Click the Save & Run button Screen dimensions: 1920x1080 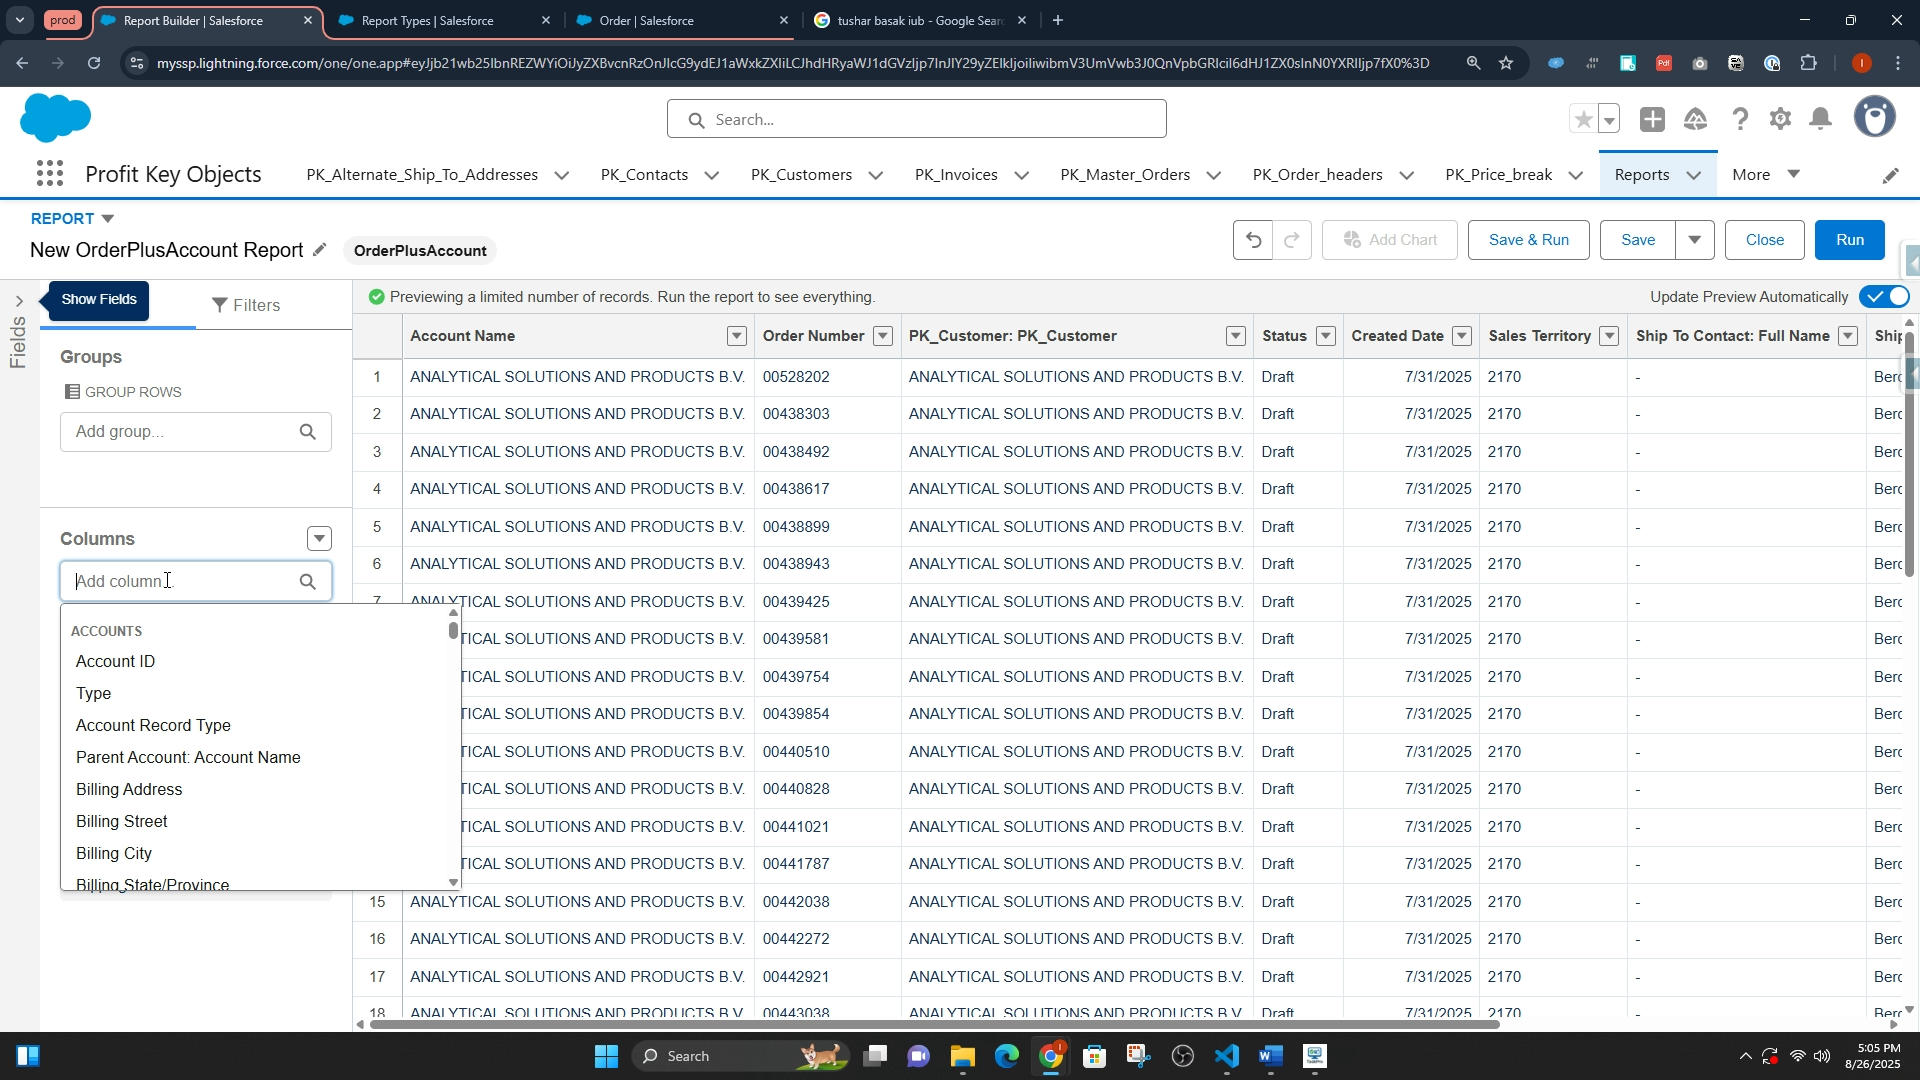click(1528, 240)
